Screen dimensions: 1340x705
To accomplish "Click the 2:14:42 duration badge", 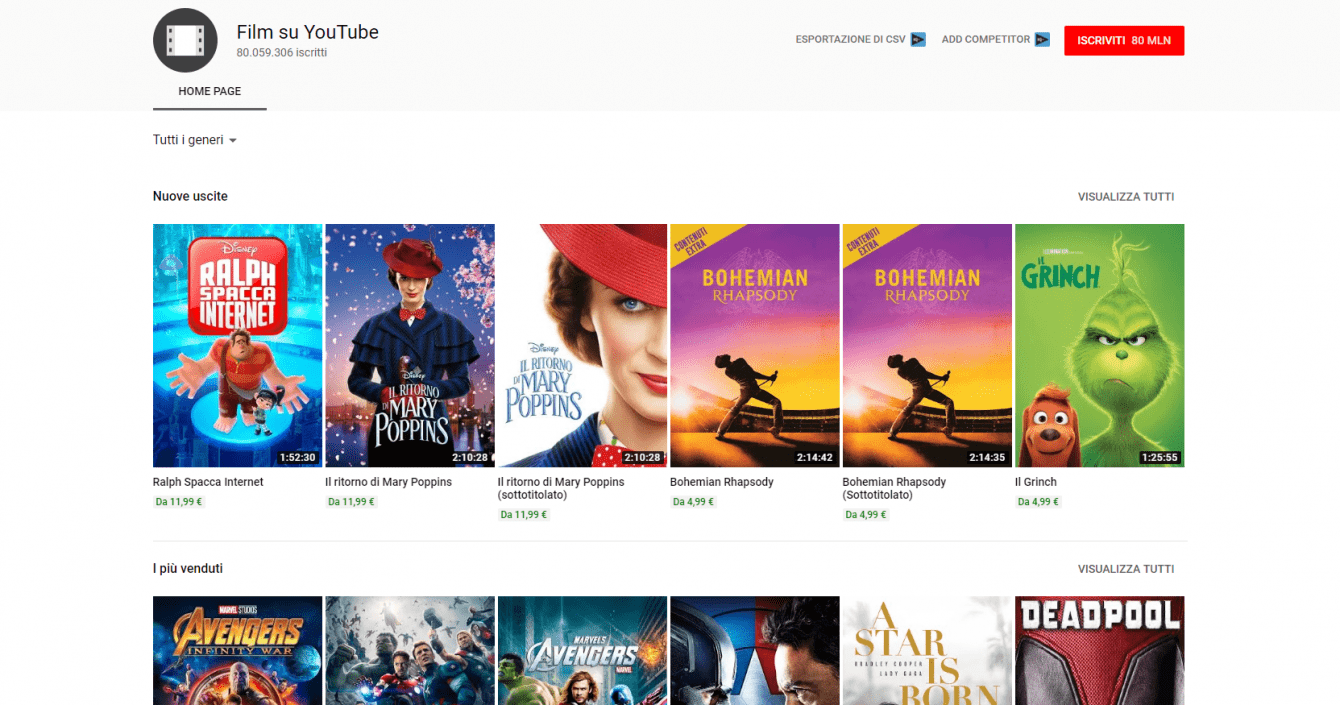I will coord(815,458).
